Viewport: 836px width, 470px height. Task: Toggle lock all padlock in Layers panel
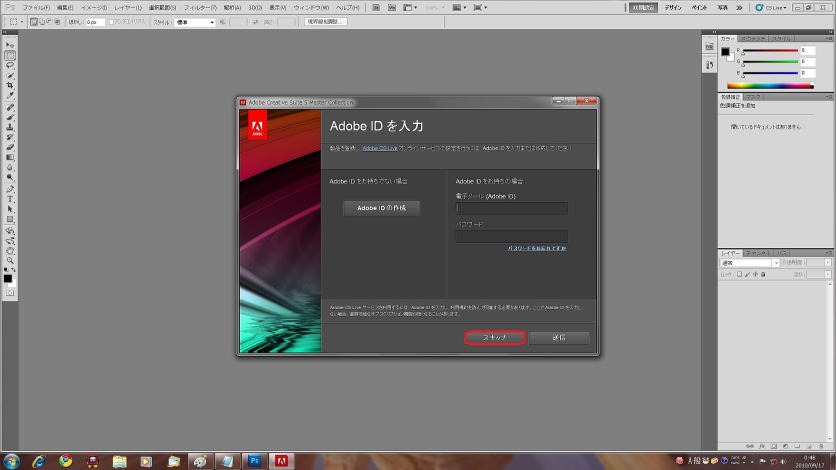coord(763,274)
